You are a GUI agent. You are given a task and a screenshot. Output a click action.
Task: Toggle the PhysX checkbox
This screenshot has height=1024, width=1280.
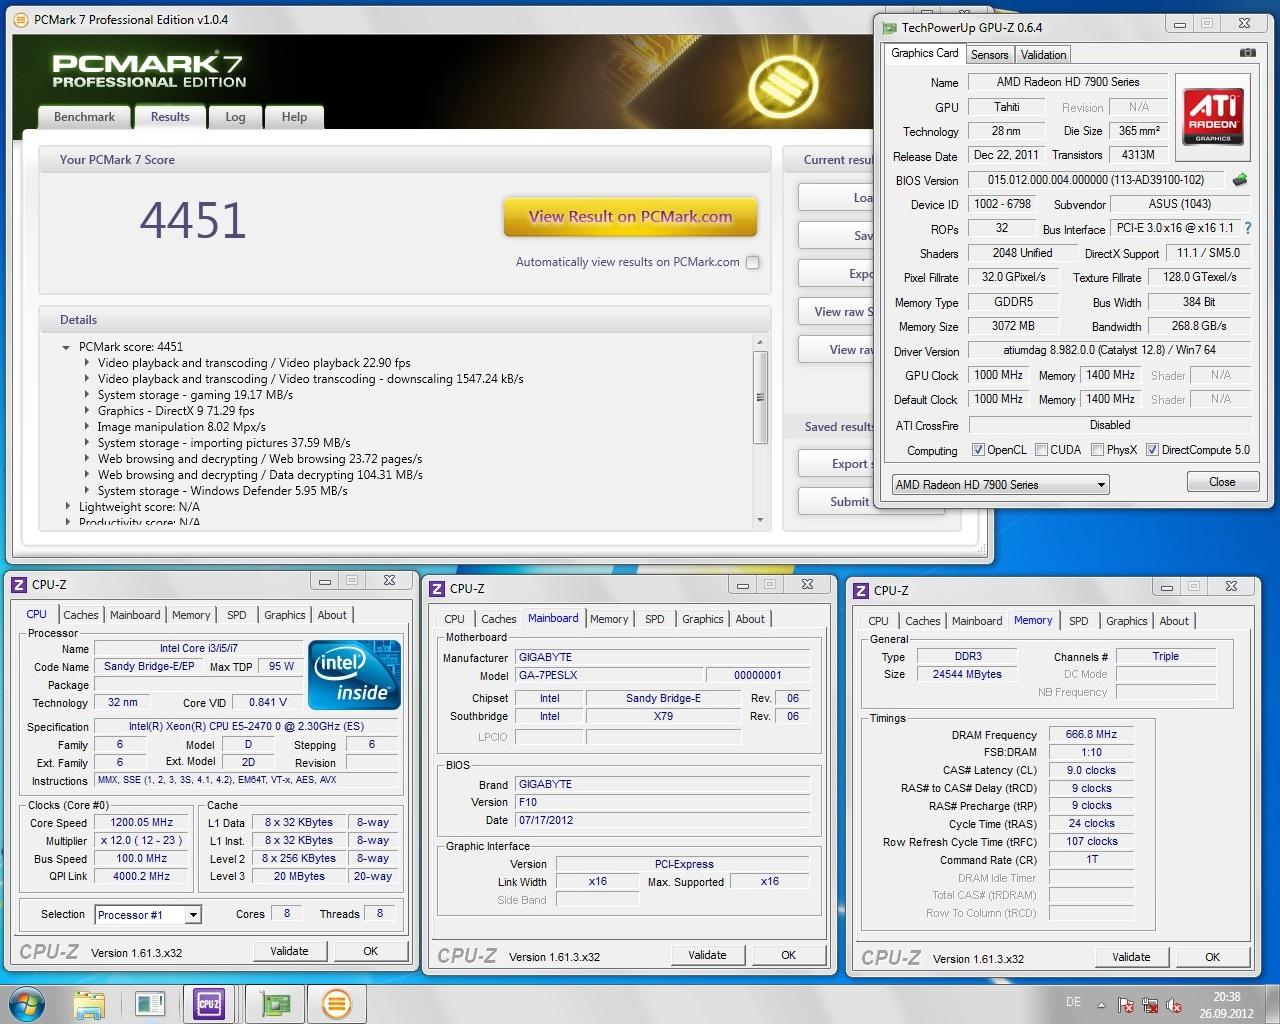[x=1097, y=450]
